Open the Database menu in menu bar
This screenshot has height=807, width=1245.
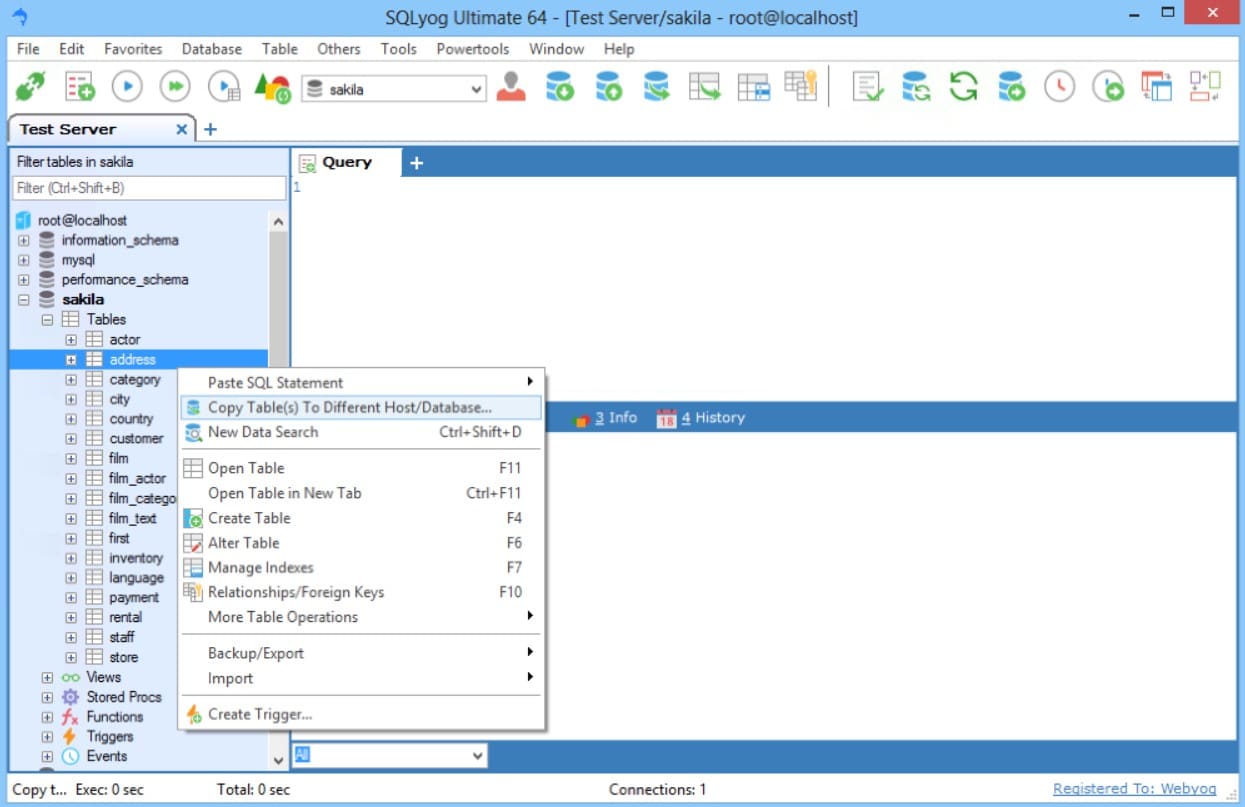click(212, 48)
